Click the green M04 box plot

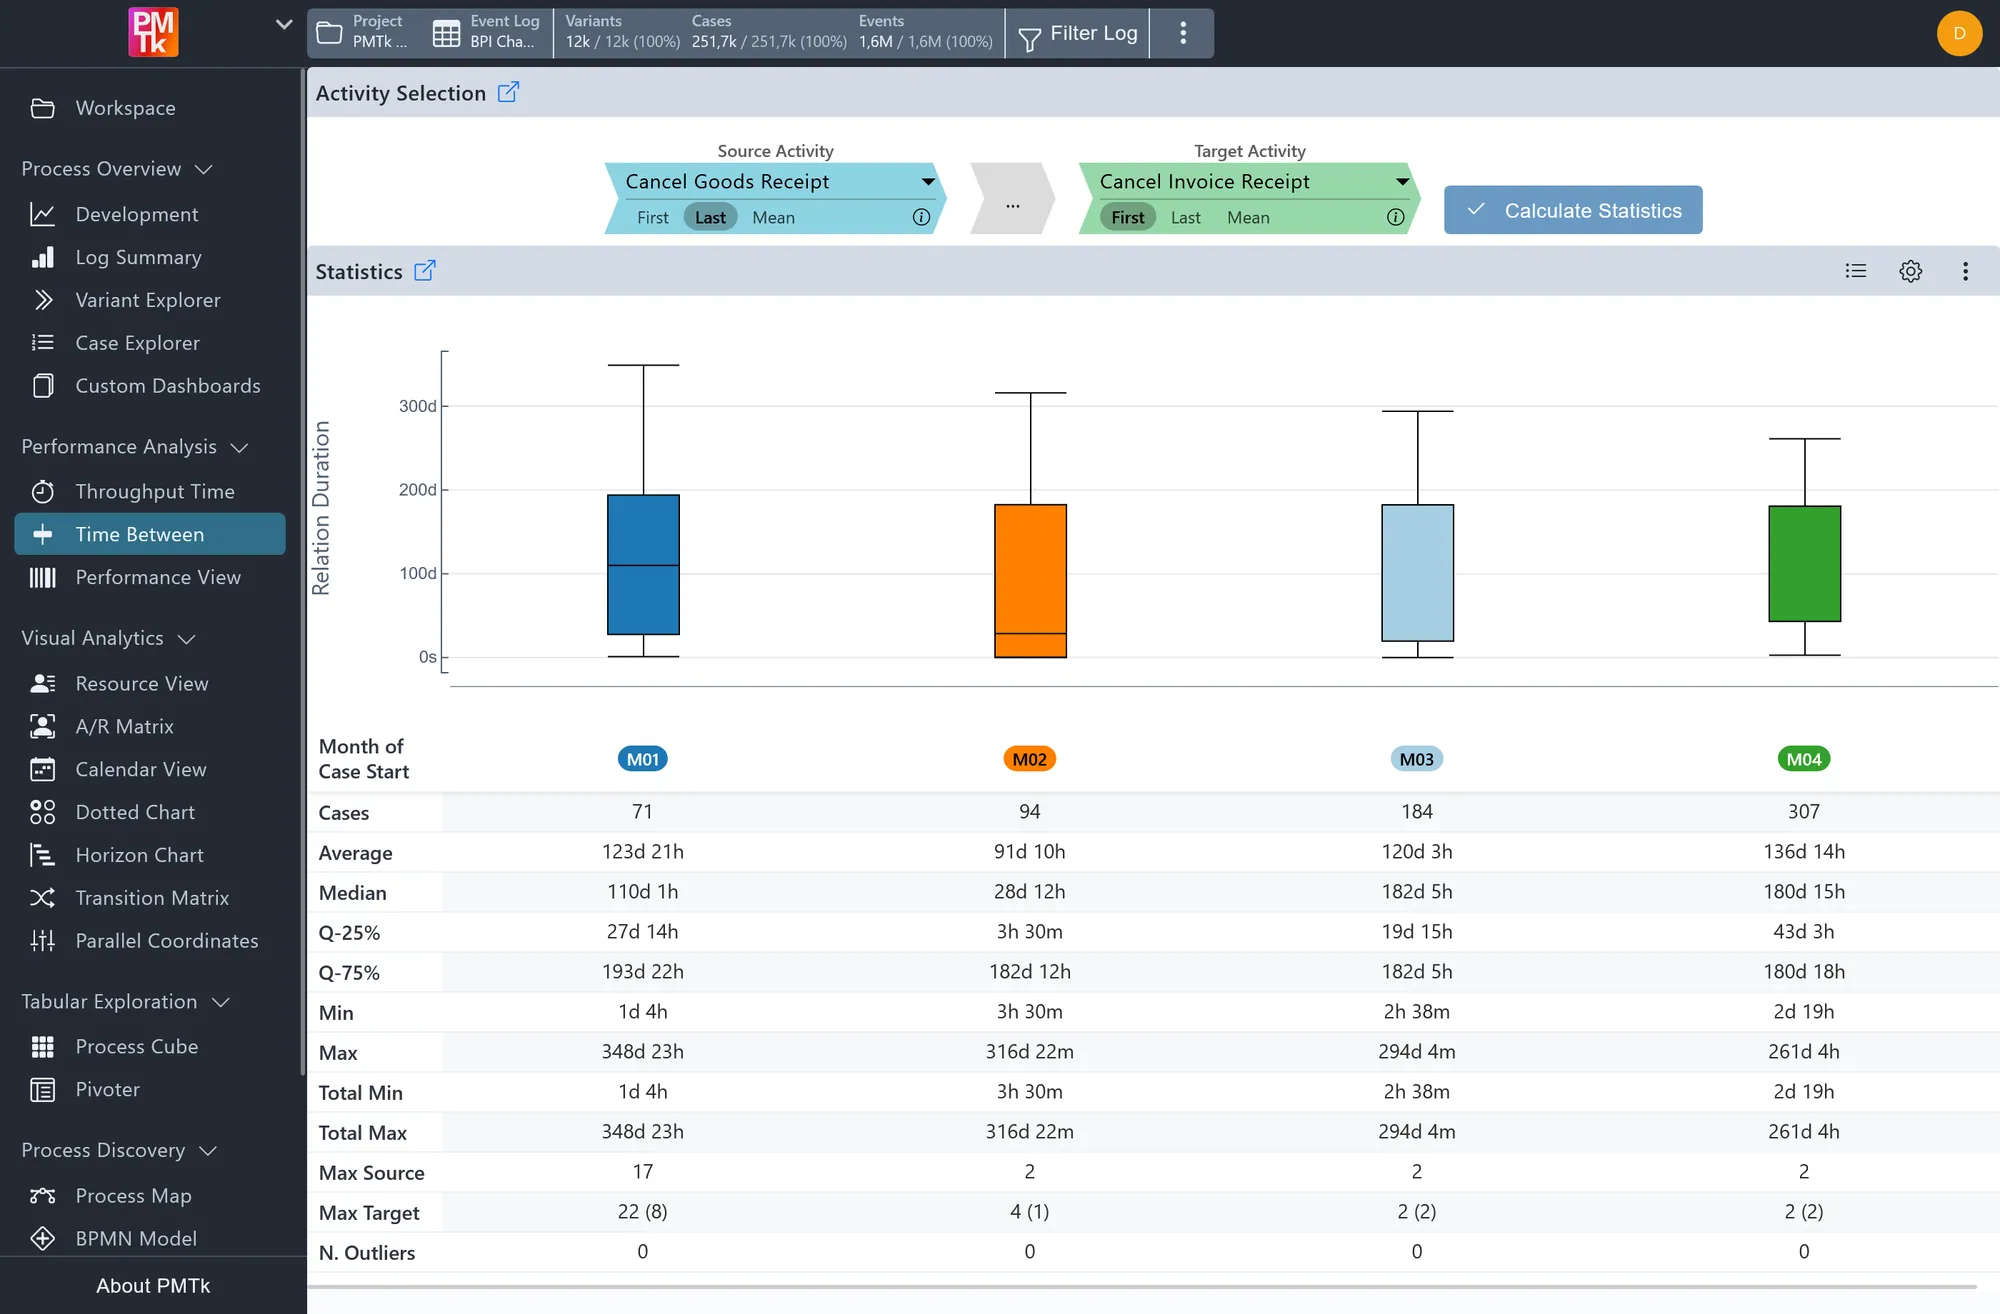(x=1804, y=563)
